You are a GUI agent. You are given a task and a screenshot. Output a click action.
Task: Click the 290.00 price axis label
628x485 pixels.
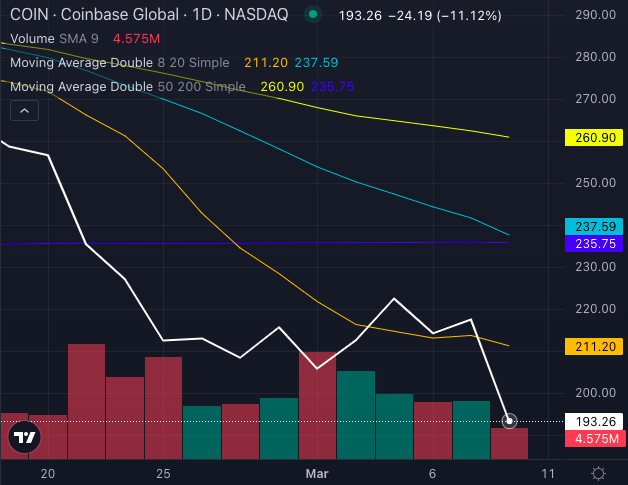pyautogui.click(x=594, y=16)
